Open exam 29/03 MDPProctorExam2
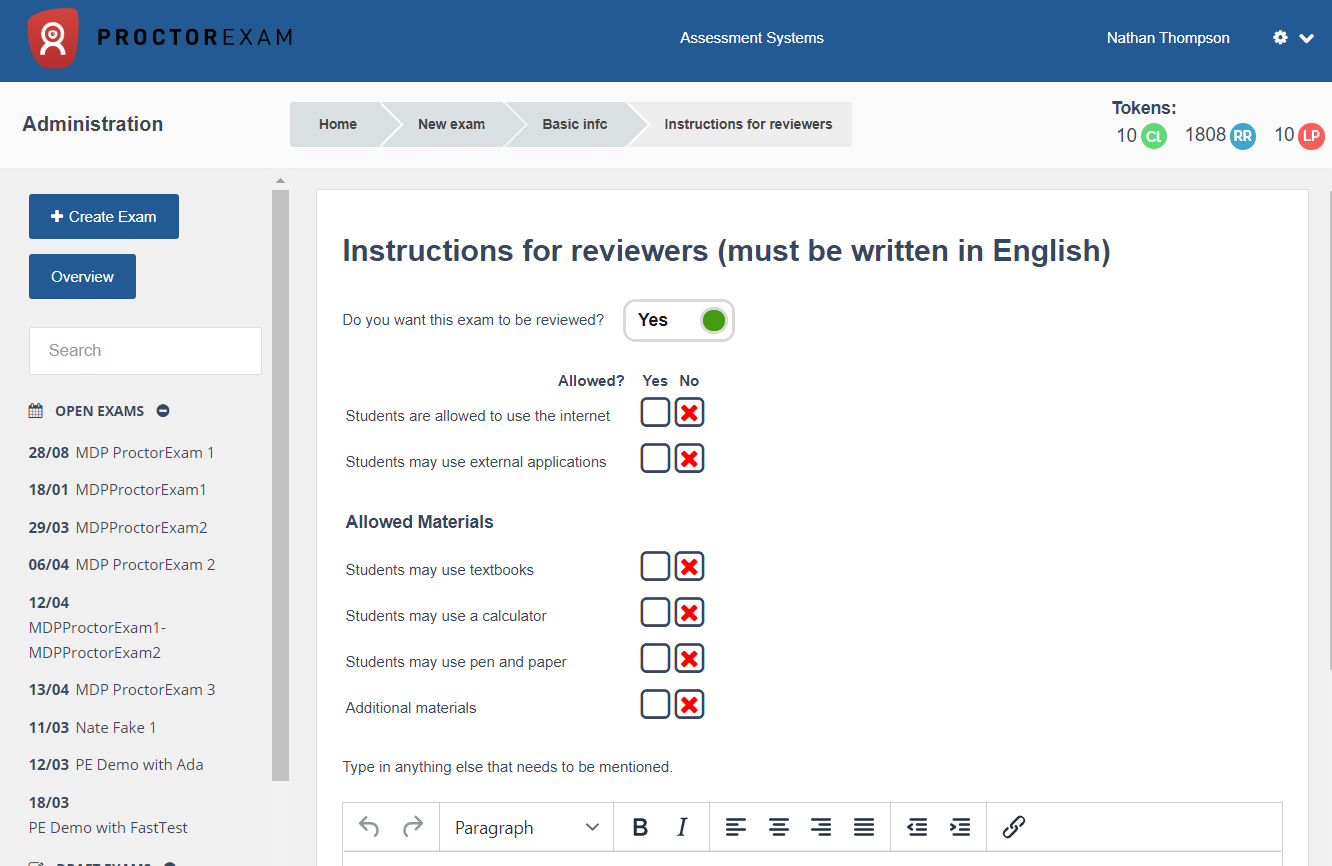This screenshot has height=866, width=1332. click(x=118, y=527)
